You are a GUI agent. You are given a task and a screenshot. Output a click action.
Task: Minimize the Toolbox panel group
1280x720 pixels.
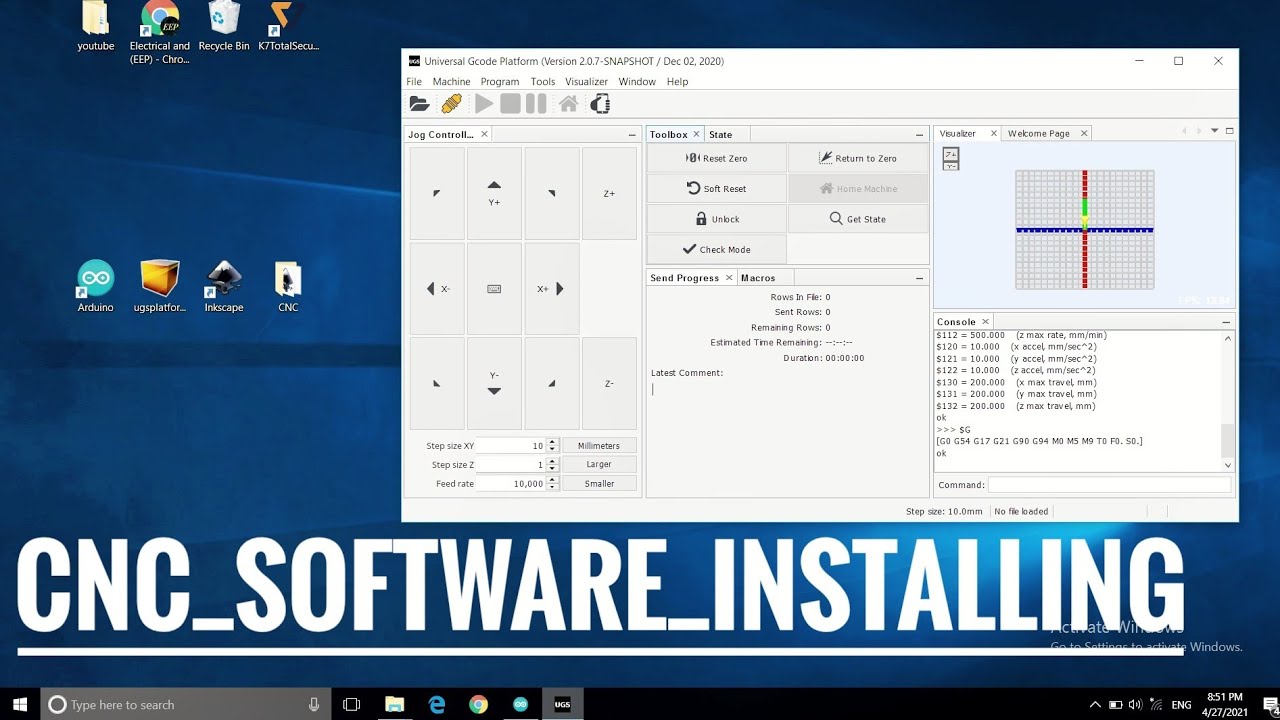click(x=919, y=134)
